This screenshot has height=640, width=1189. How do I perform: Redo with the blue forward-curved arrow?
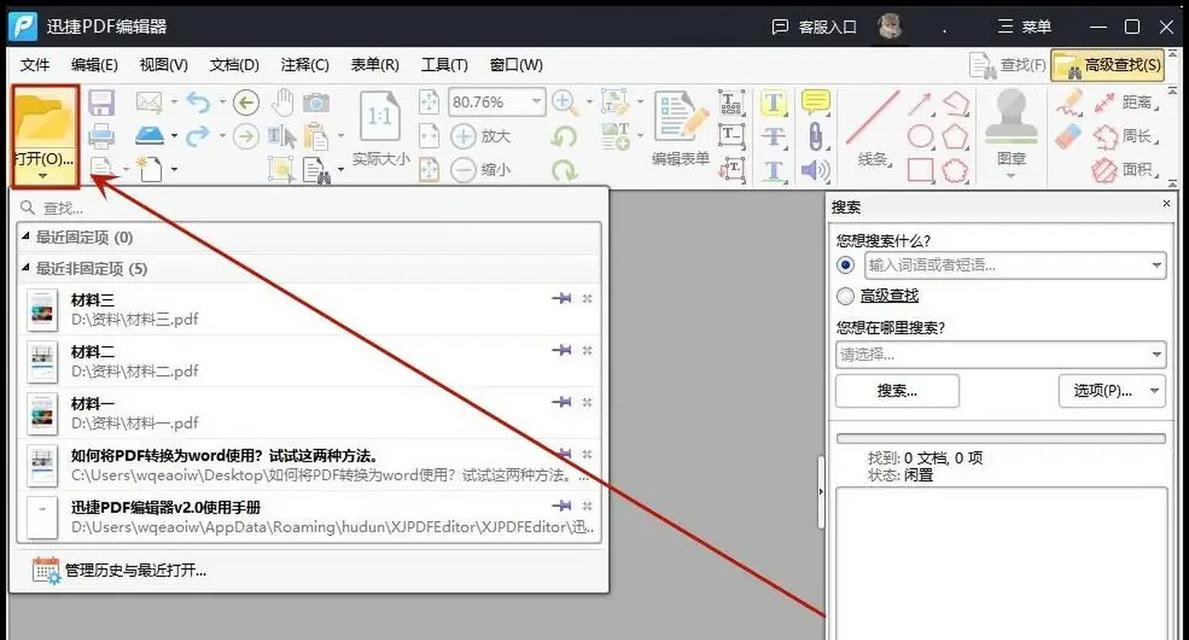click(199, 136)
